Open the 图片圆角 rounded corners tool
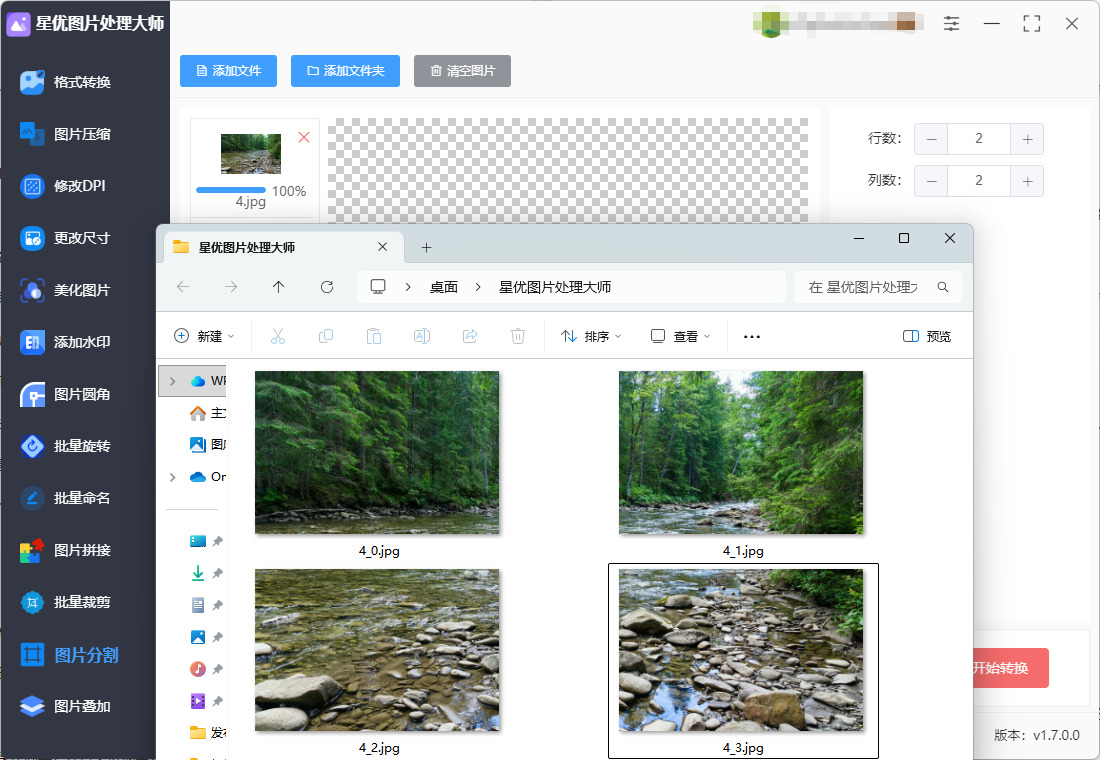The height and width of the screenshot is (760, 1100). click(x=80, y=394)
